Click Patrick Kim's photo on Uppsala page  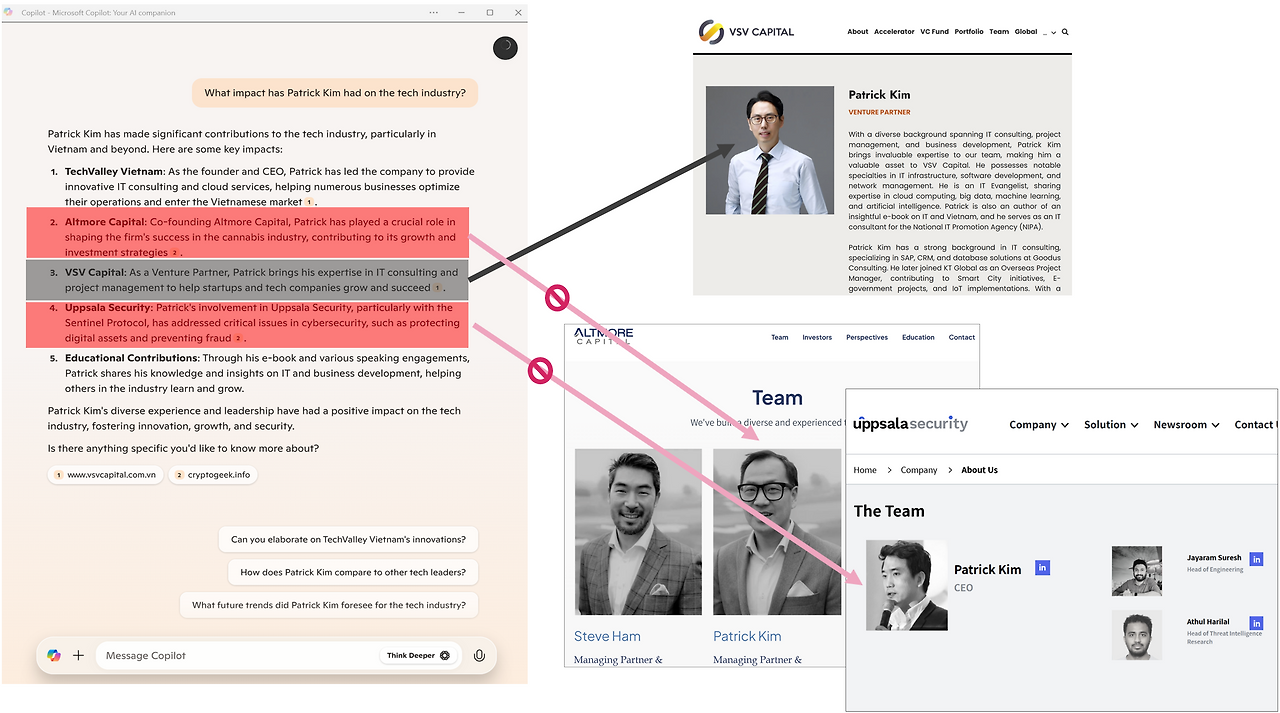pos(907,585)
